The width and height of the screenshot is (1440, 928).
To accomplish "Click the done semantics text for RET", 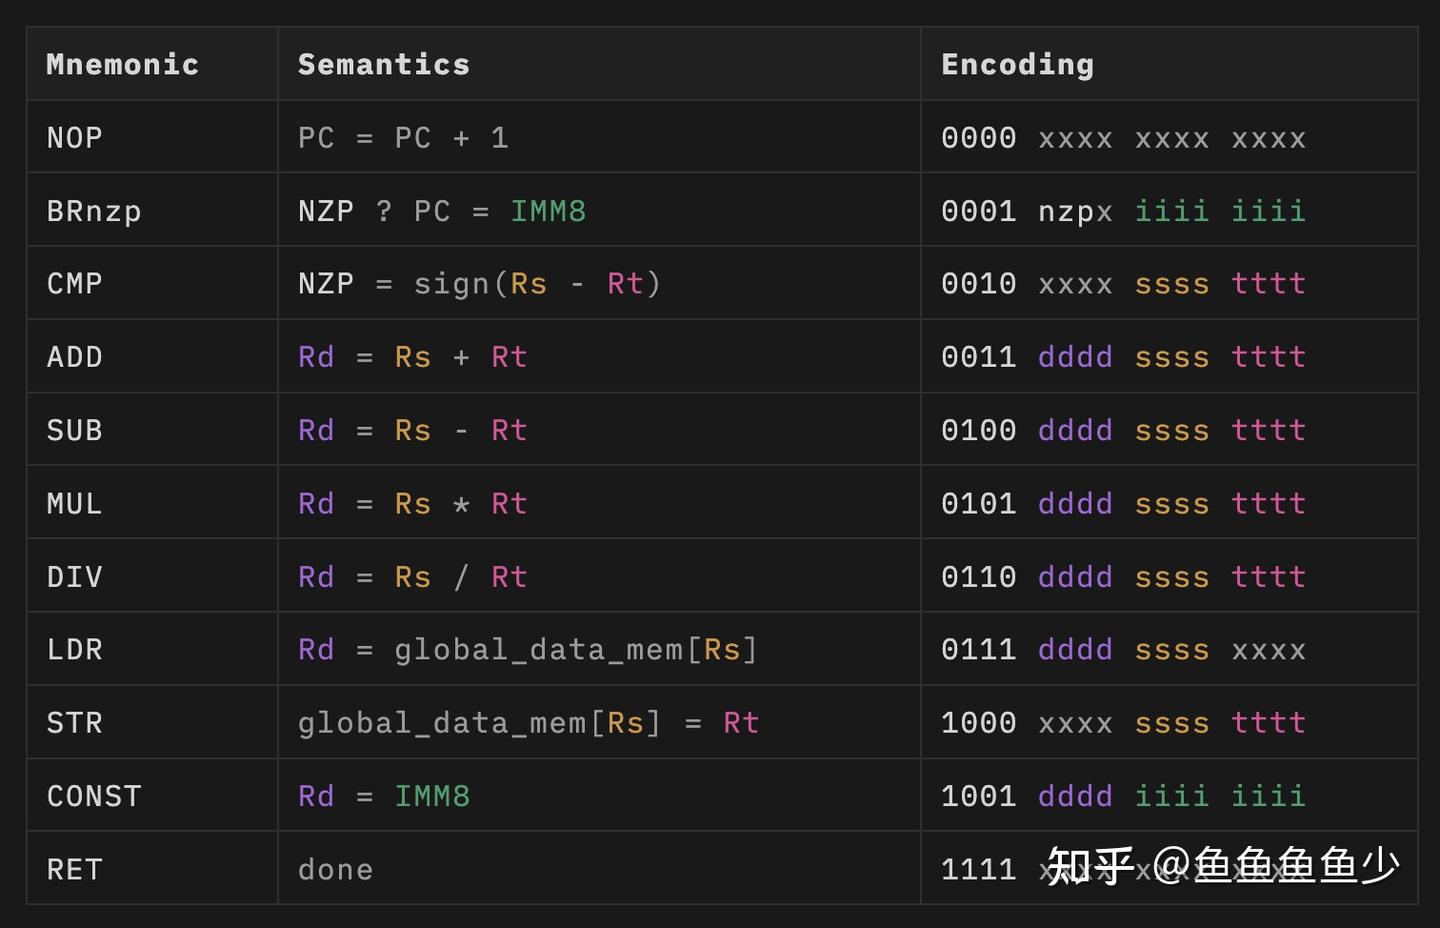I will tap(334, 868).
